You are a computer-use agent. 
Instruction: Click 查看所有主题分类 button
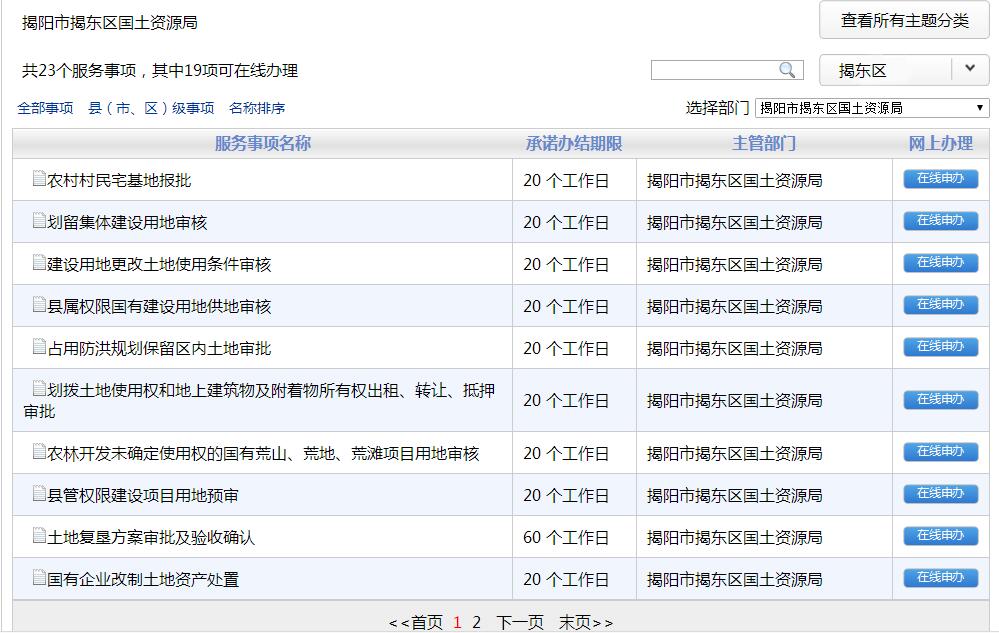pos(904,21)
